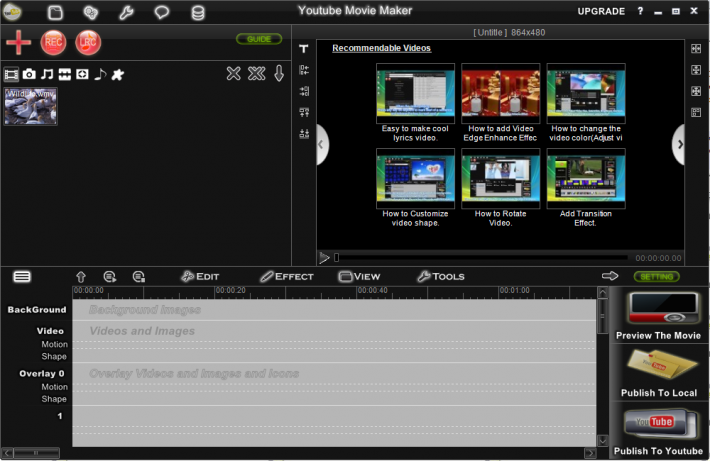The width and height of the screenshot is (710, 461).
Task: Show the music files tab
Action: tap(47, 74)
